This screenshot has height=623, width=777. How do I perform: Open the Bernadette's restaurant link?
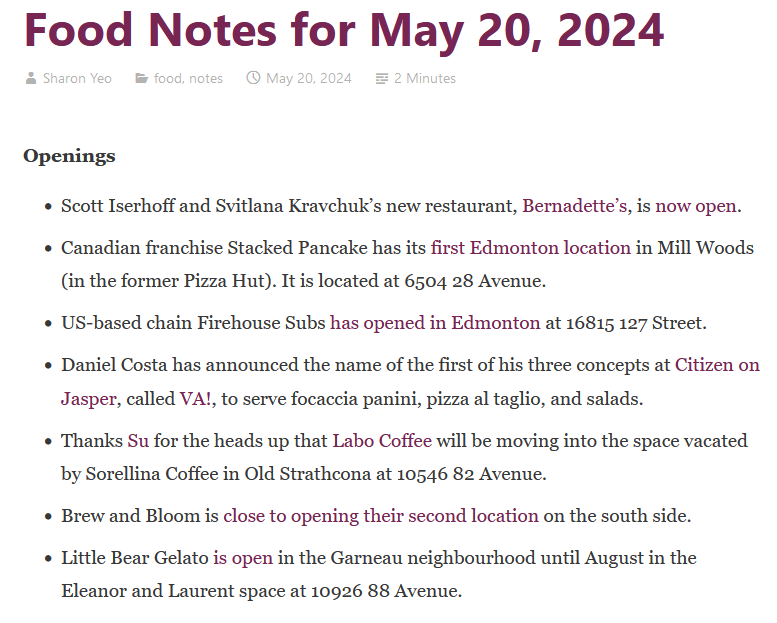[575, 206]
